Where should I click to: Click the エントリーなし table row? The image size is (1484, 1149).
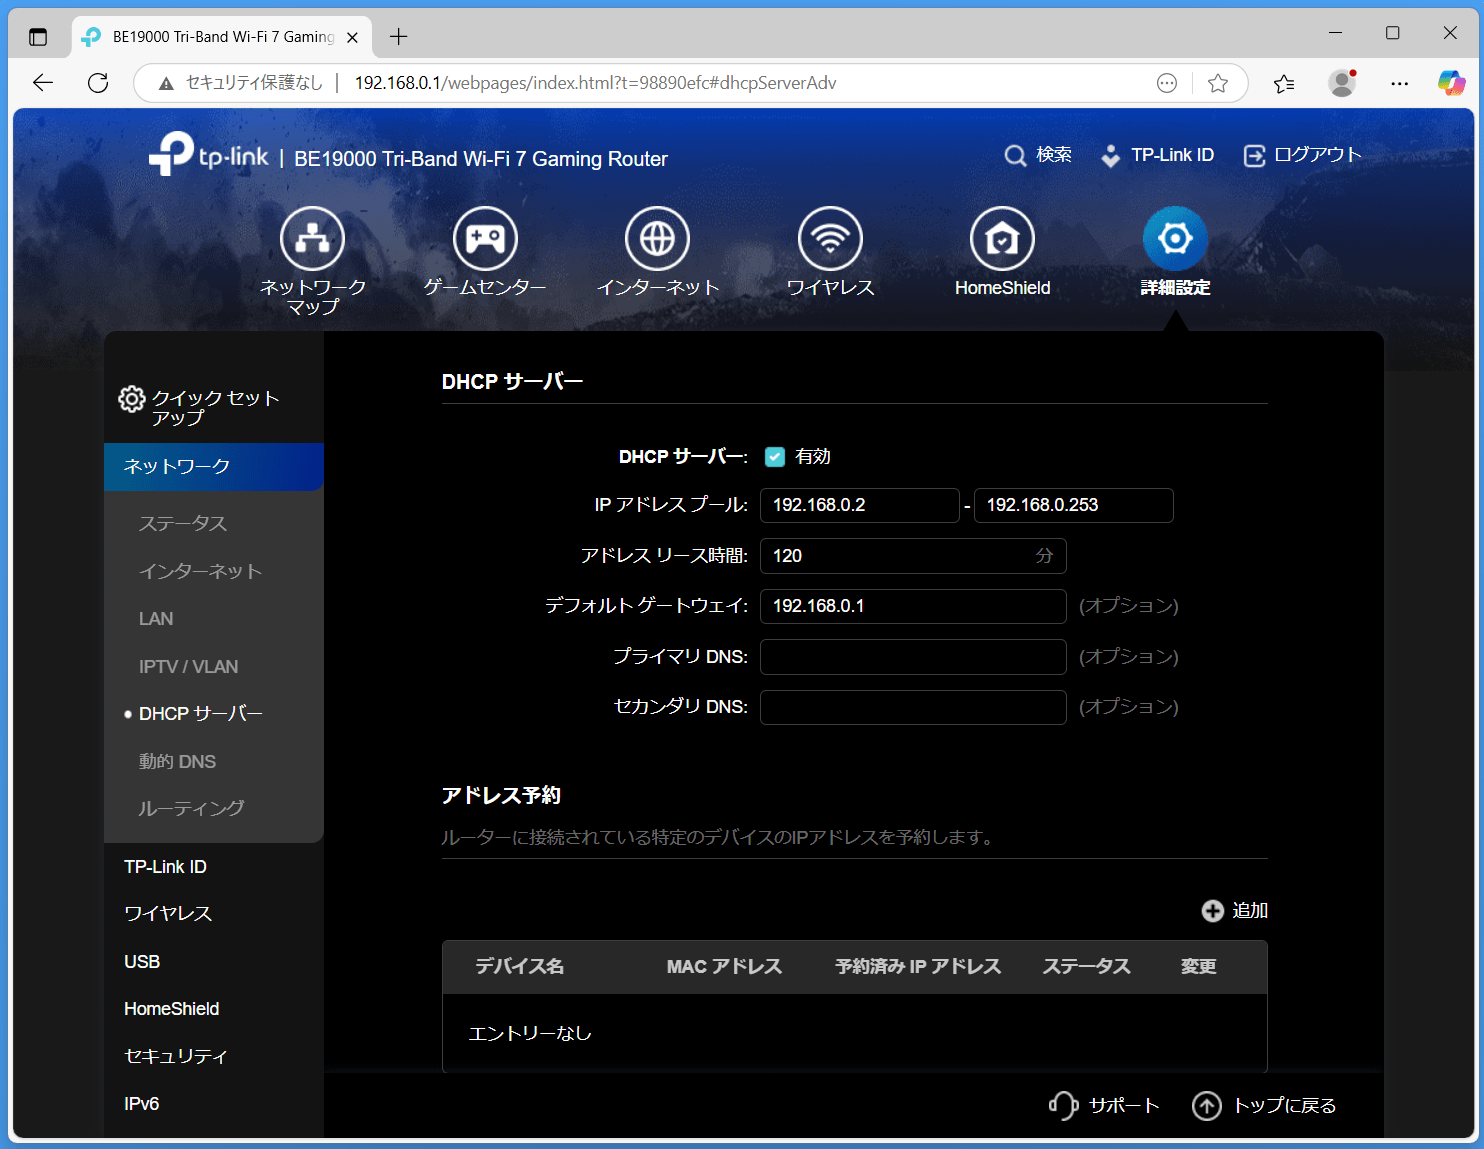pyautogui.click(x=855, y=1033)
